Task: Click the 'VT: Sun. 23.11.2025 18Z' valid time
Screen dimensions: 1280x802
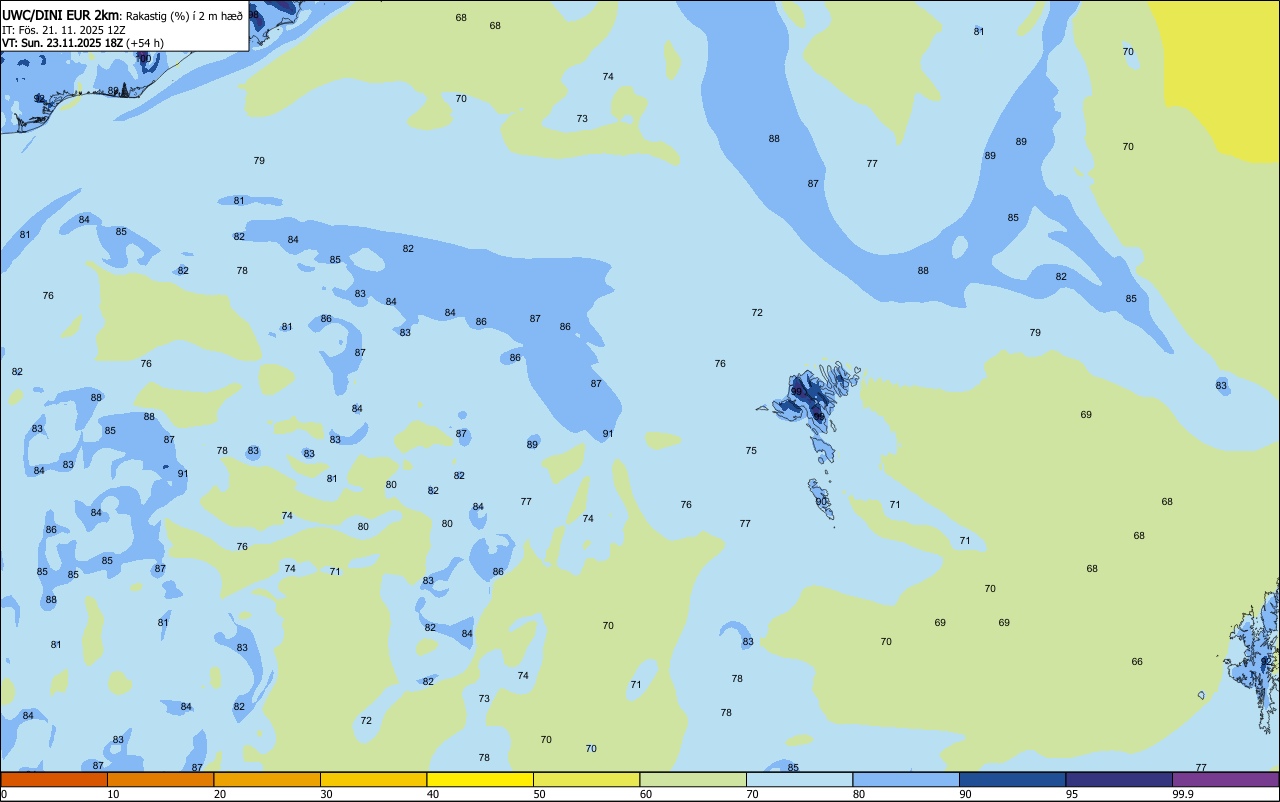Action: click(x=63, y=43)
